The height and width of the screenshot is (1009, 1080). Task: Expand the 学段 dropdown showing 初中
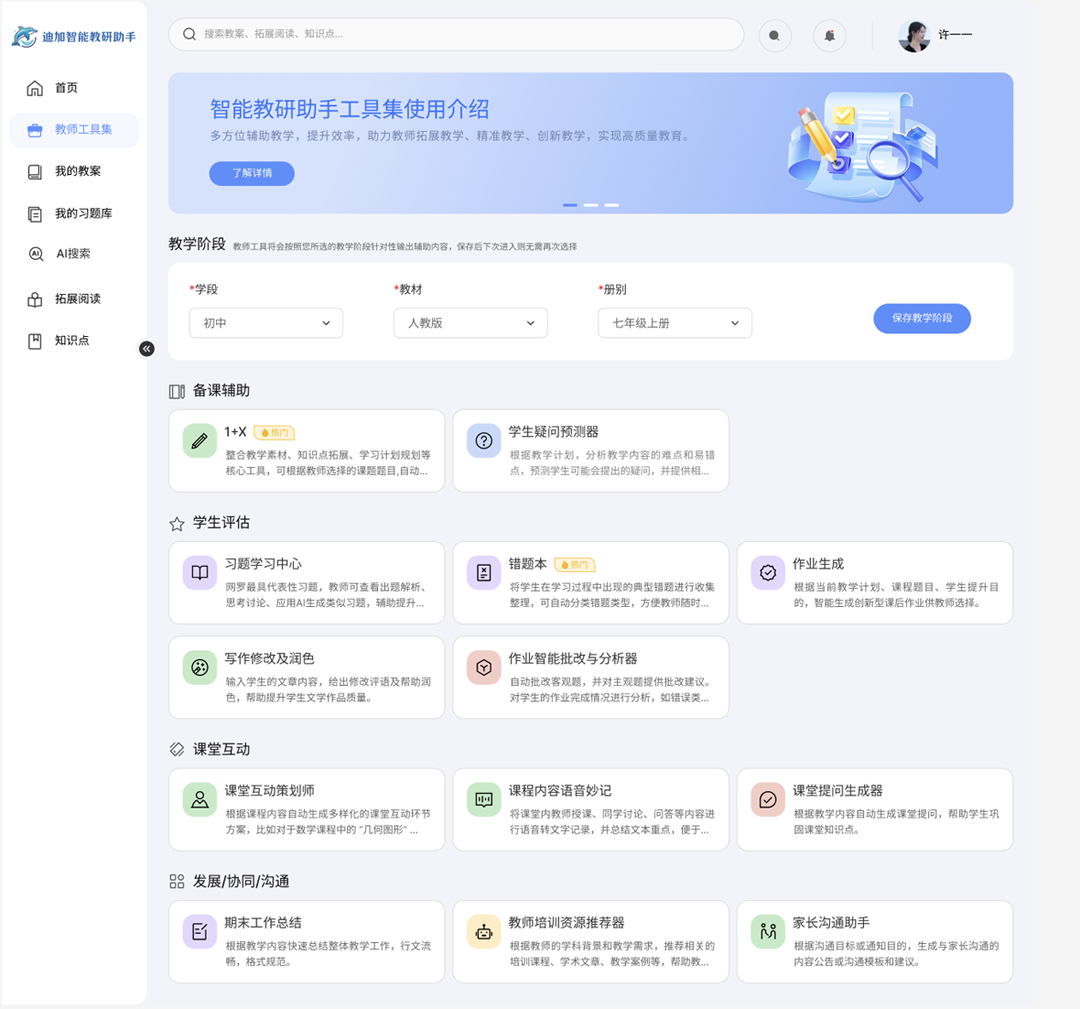pyautogui.click(x=266, y=323)
